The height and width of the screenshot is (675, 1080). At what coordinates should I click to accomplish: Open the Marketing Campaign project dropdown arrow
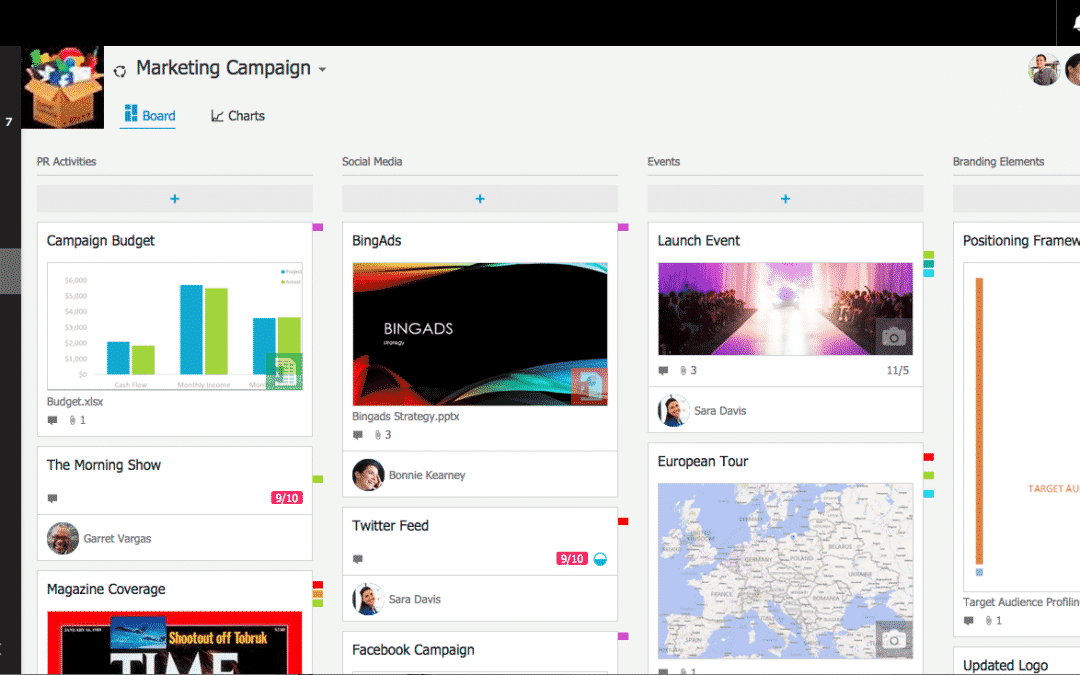(x=322, y=70)
